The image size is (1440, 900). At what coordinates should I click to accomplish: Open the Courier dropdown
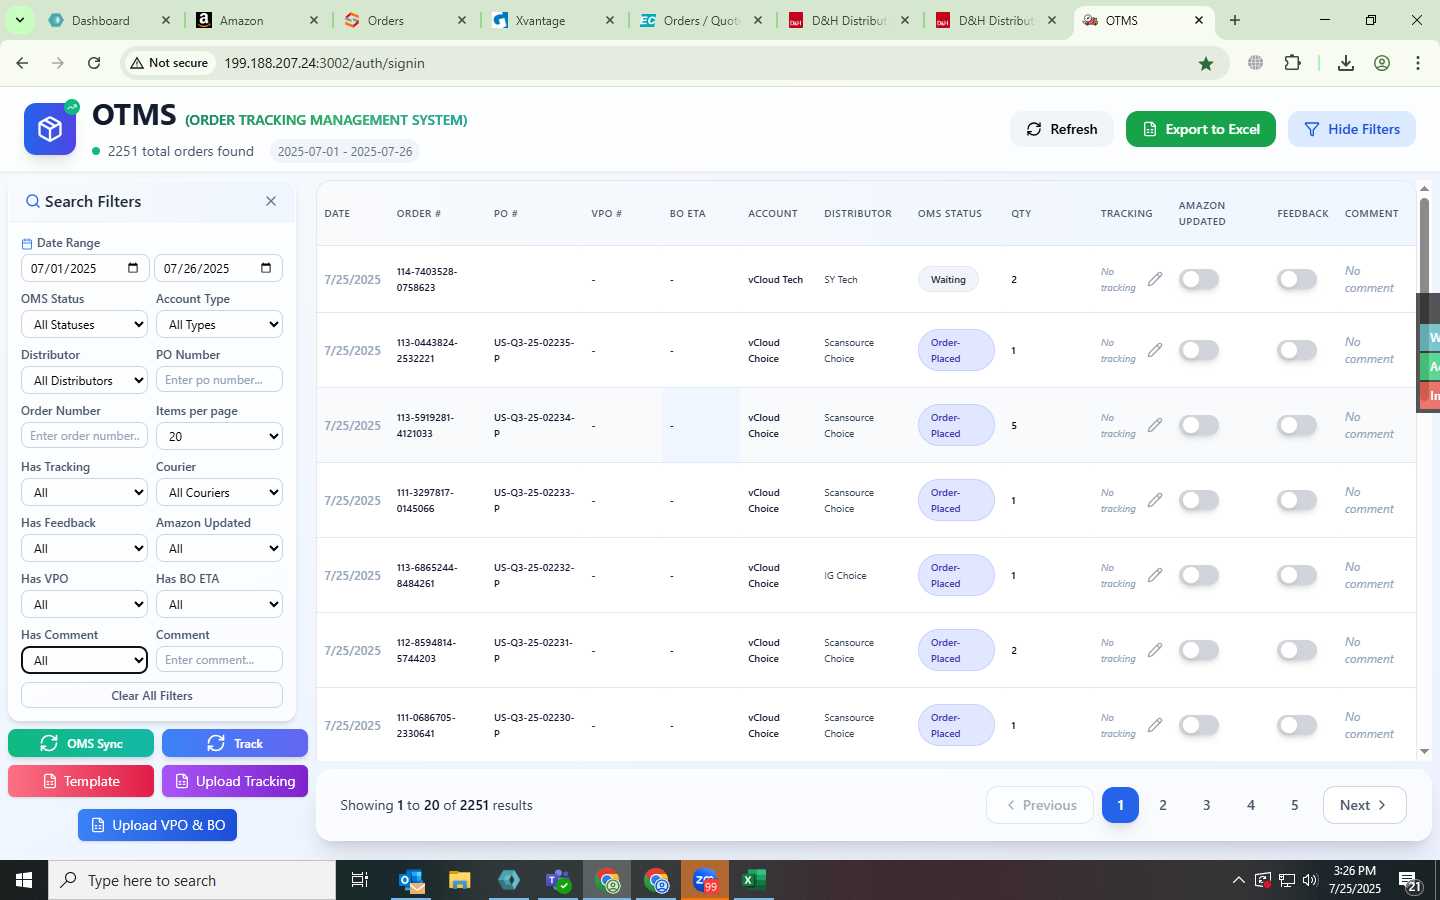219,492
